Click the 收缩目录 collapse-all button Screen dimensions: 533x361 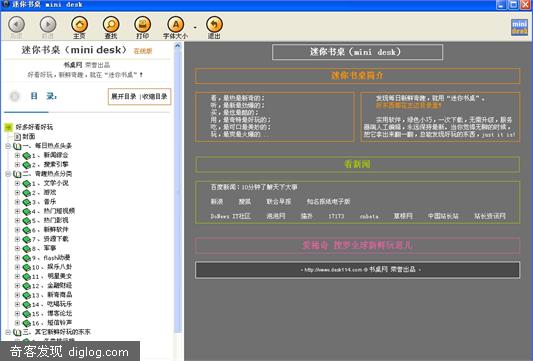(155, 97)
